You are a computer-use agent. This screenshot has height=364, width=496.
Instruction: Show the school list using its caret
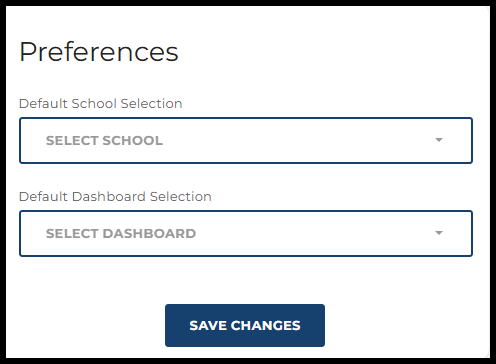coord(439,140)
